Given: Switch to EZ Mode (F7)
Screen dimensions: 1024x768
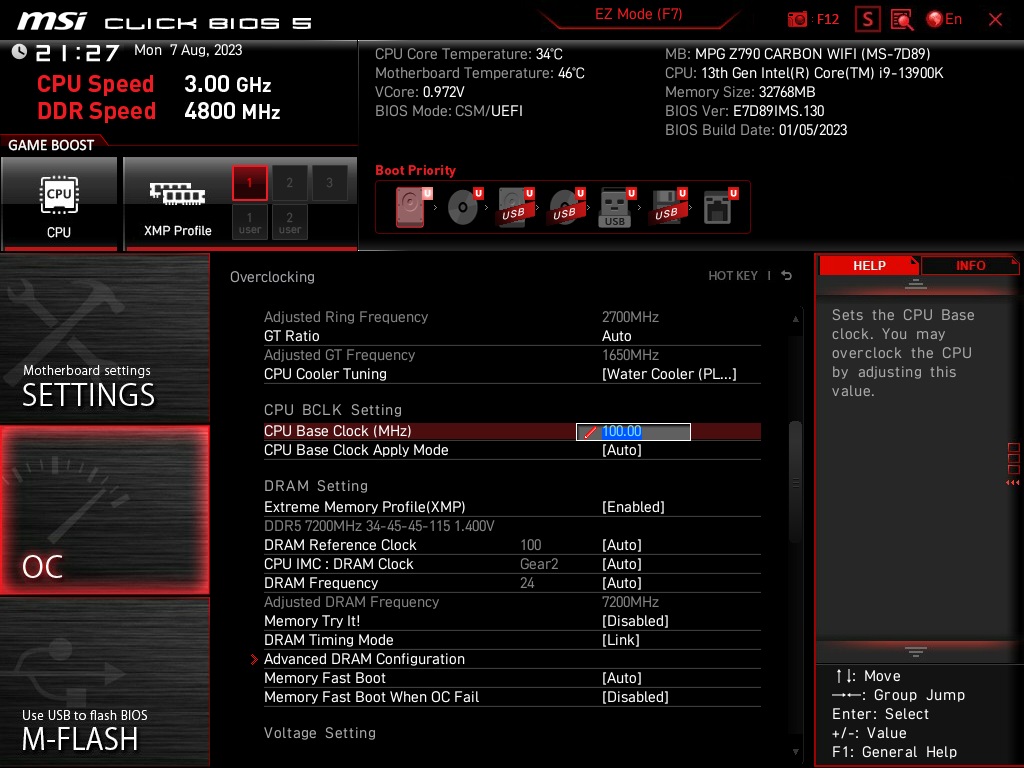Looking at the screenshot, I should [638, 14].
